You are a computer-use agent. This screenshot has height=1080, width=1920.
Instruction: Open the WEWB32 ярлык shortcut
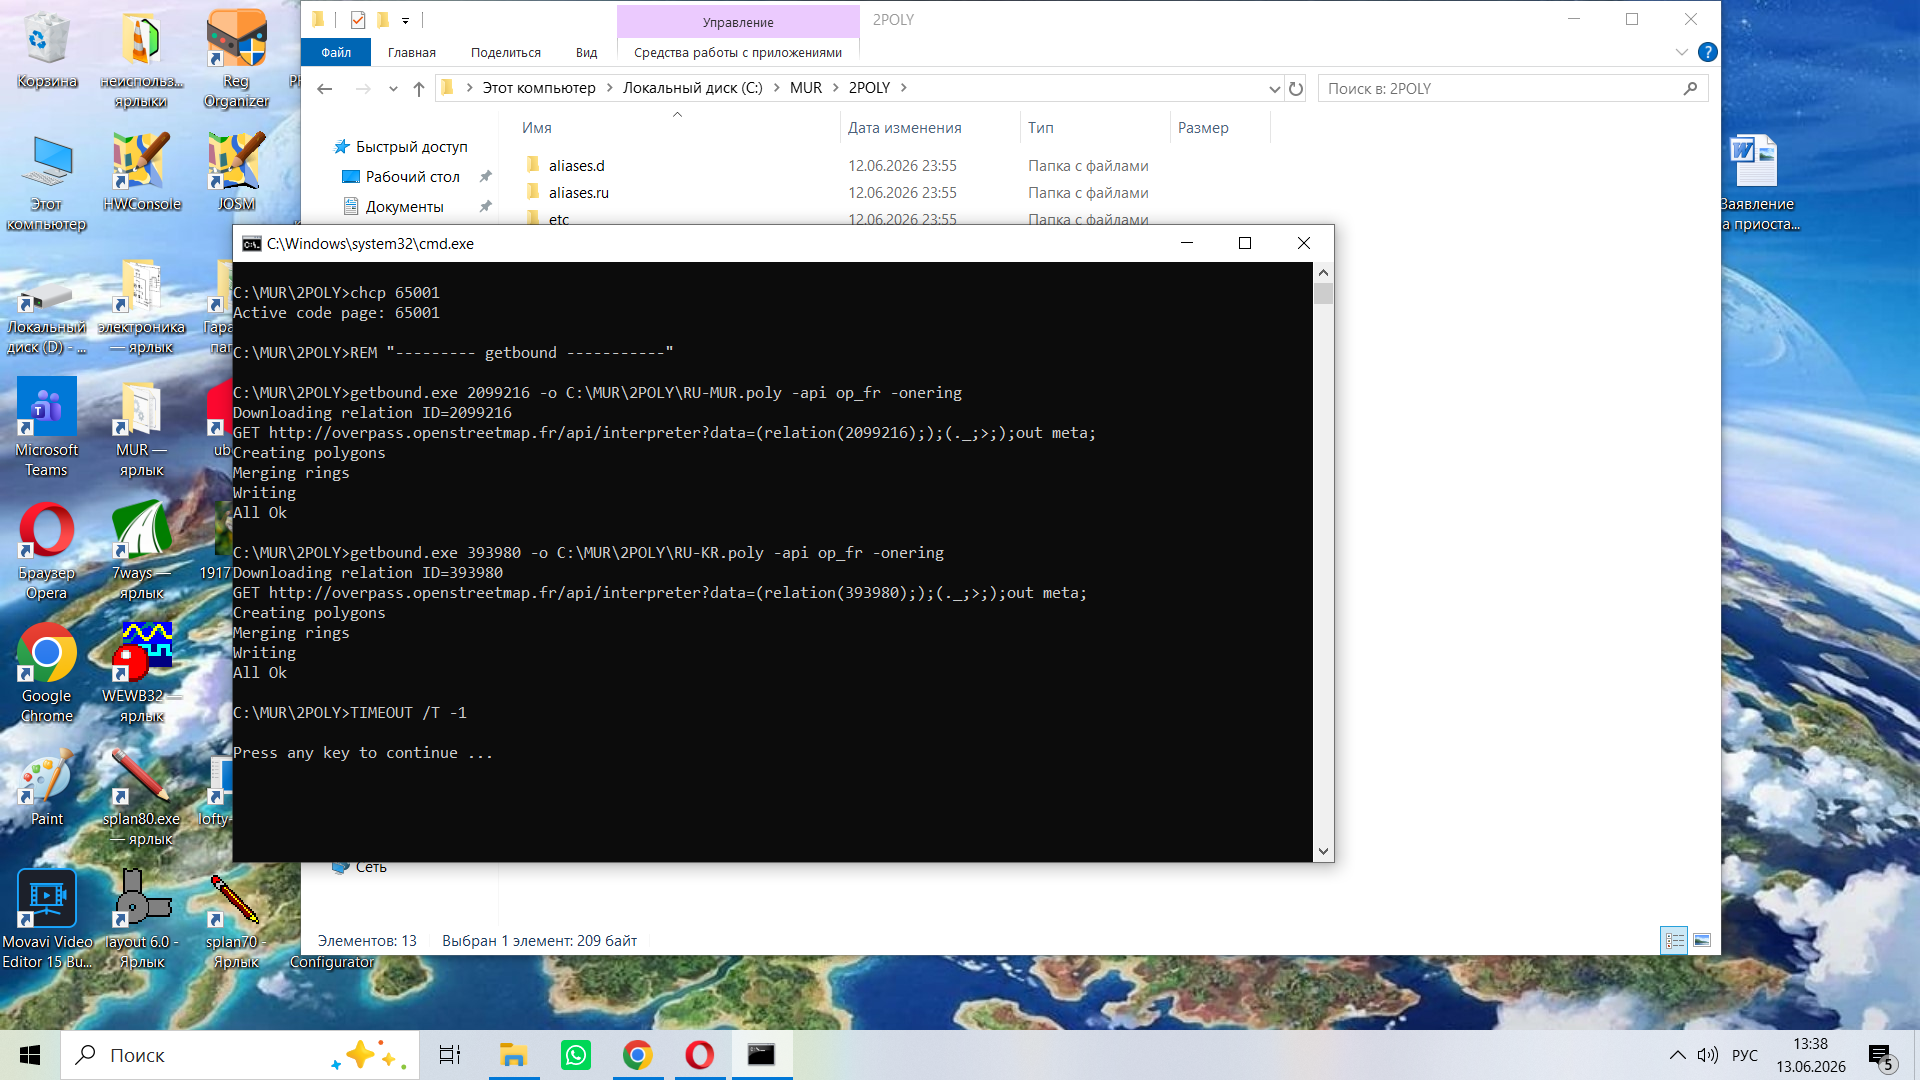141,674
